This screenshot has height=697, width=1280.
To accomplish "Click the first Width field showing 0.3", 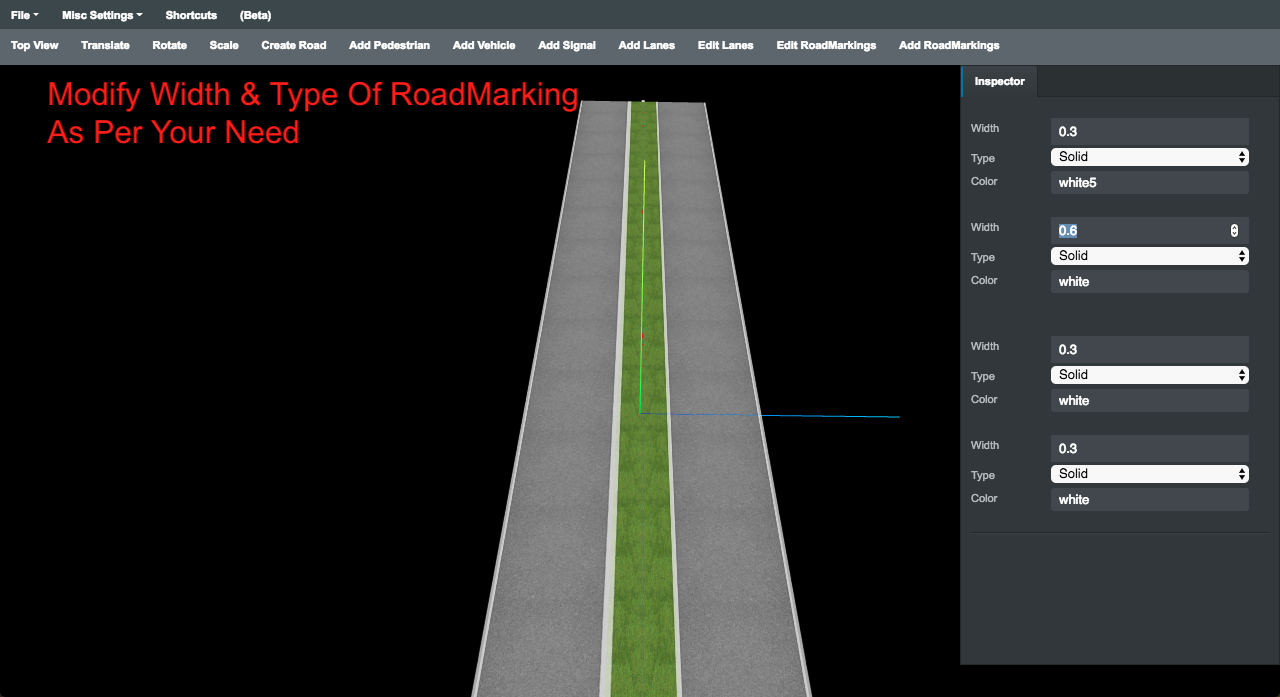I will pos(1150,131).
